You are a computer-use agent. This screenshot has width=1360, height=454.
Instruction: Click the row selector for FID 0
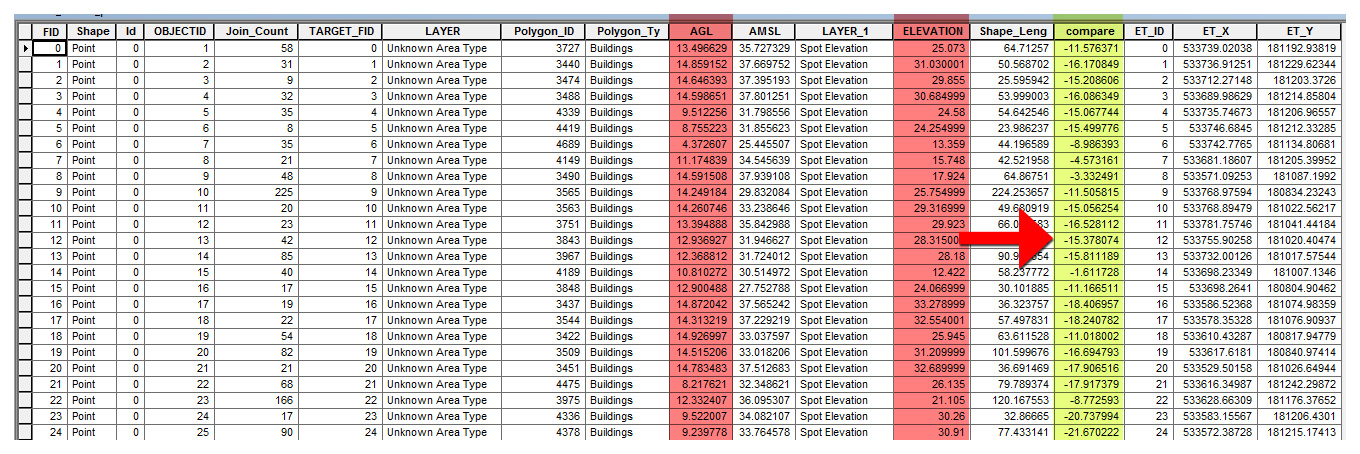25,48
